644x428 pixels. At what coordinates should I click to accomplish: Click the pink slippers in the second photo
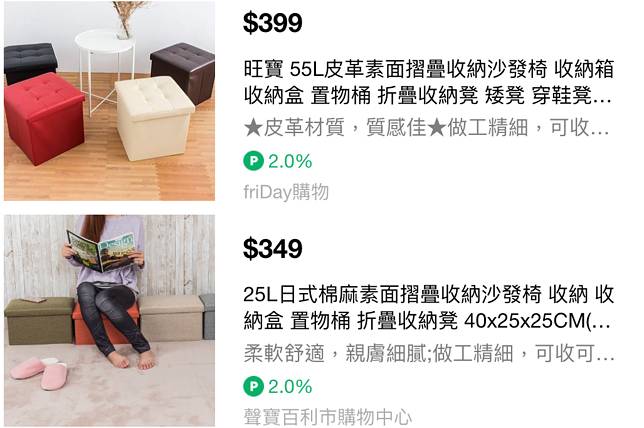38,373
